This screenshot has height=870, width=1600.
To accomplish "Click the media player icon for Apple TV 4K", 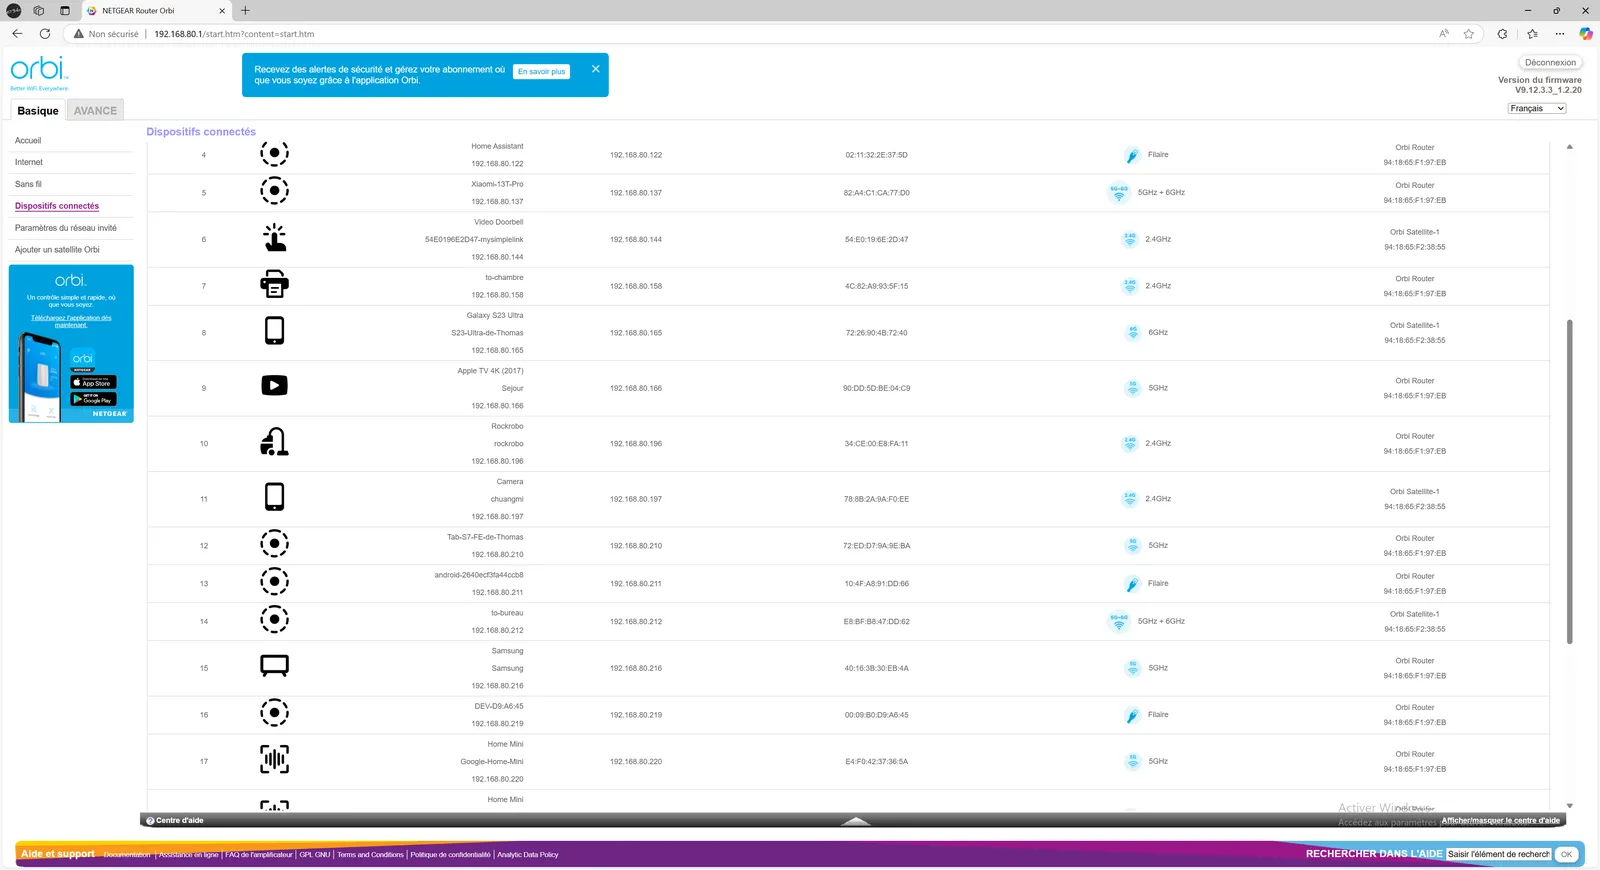I will point(274,386).
